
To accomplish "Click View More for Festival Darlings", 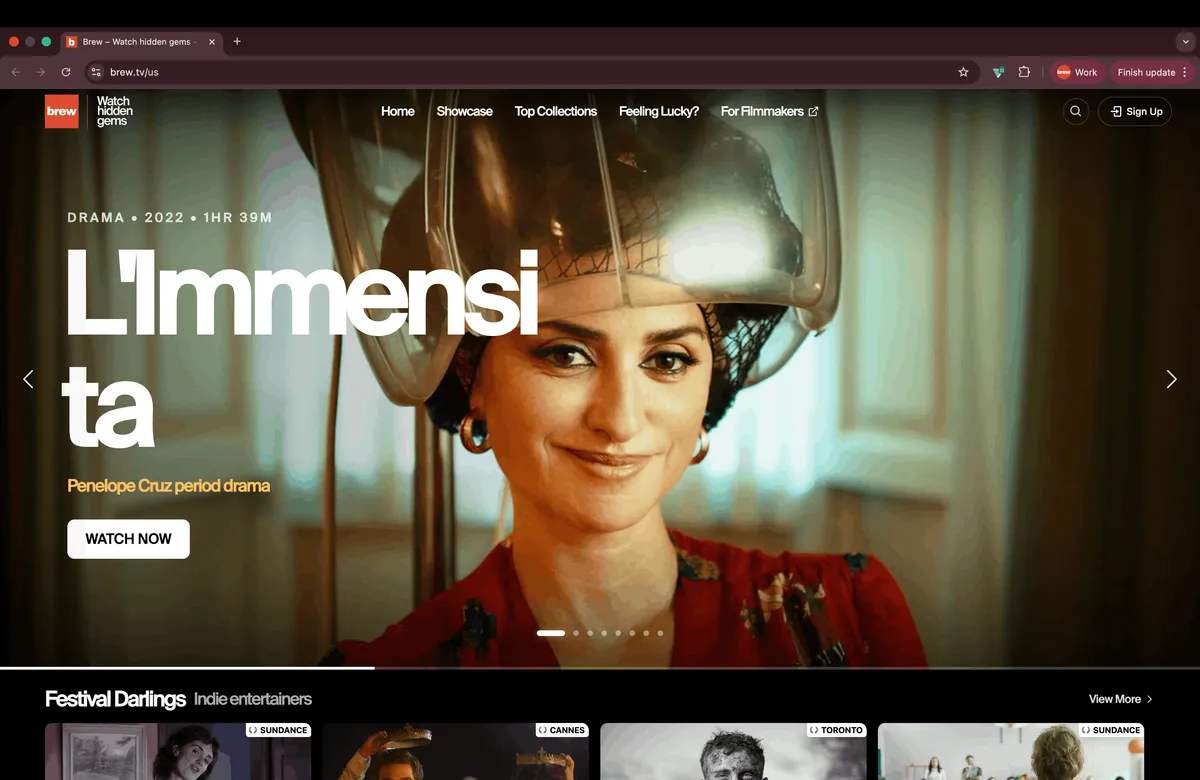I will click(x=1121, y=699).
